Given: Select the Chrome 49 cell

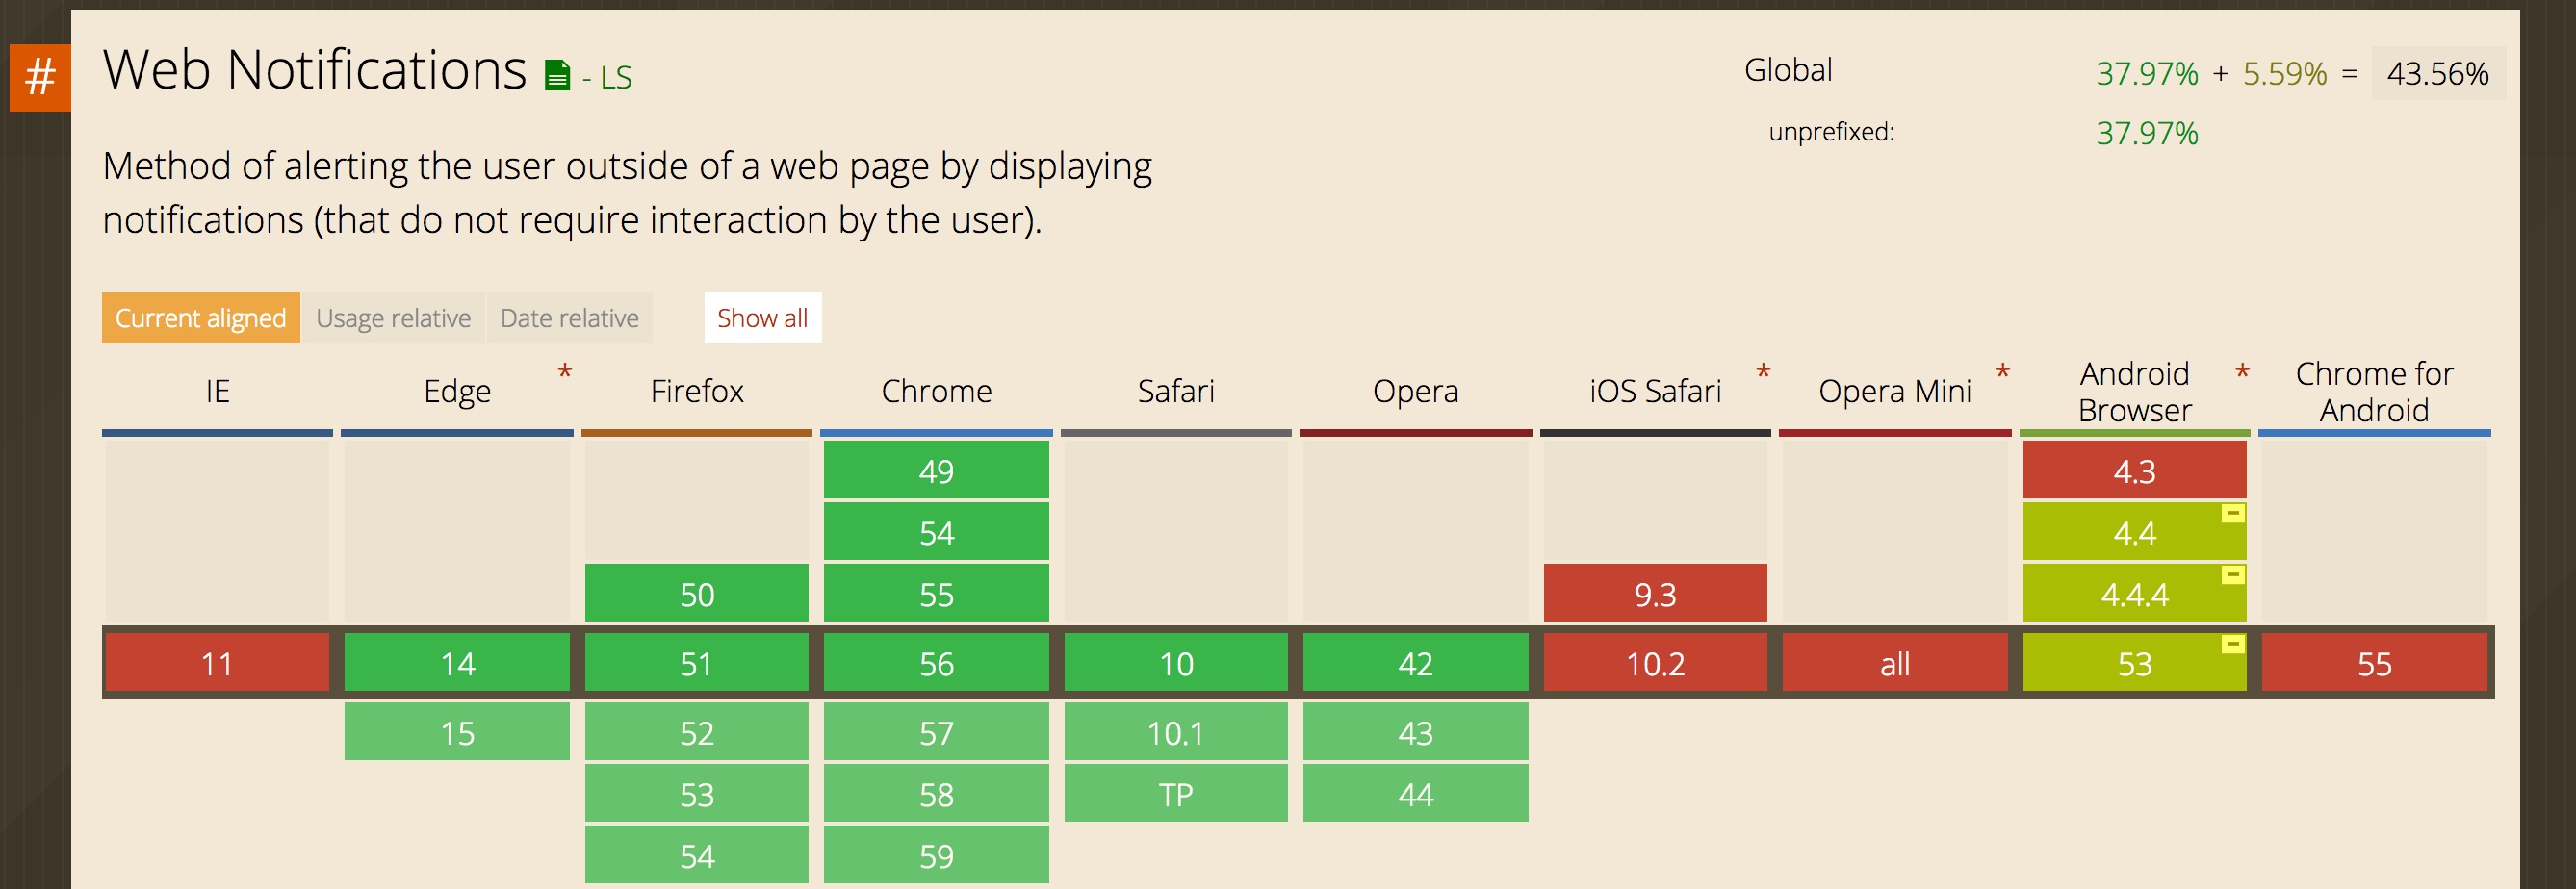Looking at the screenshot, I should click(936, 470).
